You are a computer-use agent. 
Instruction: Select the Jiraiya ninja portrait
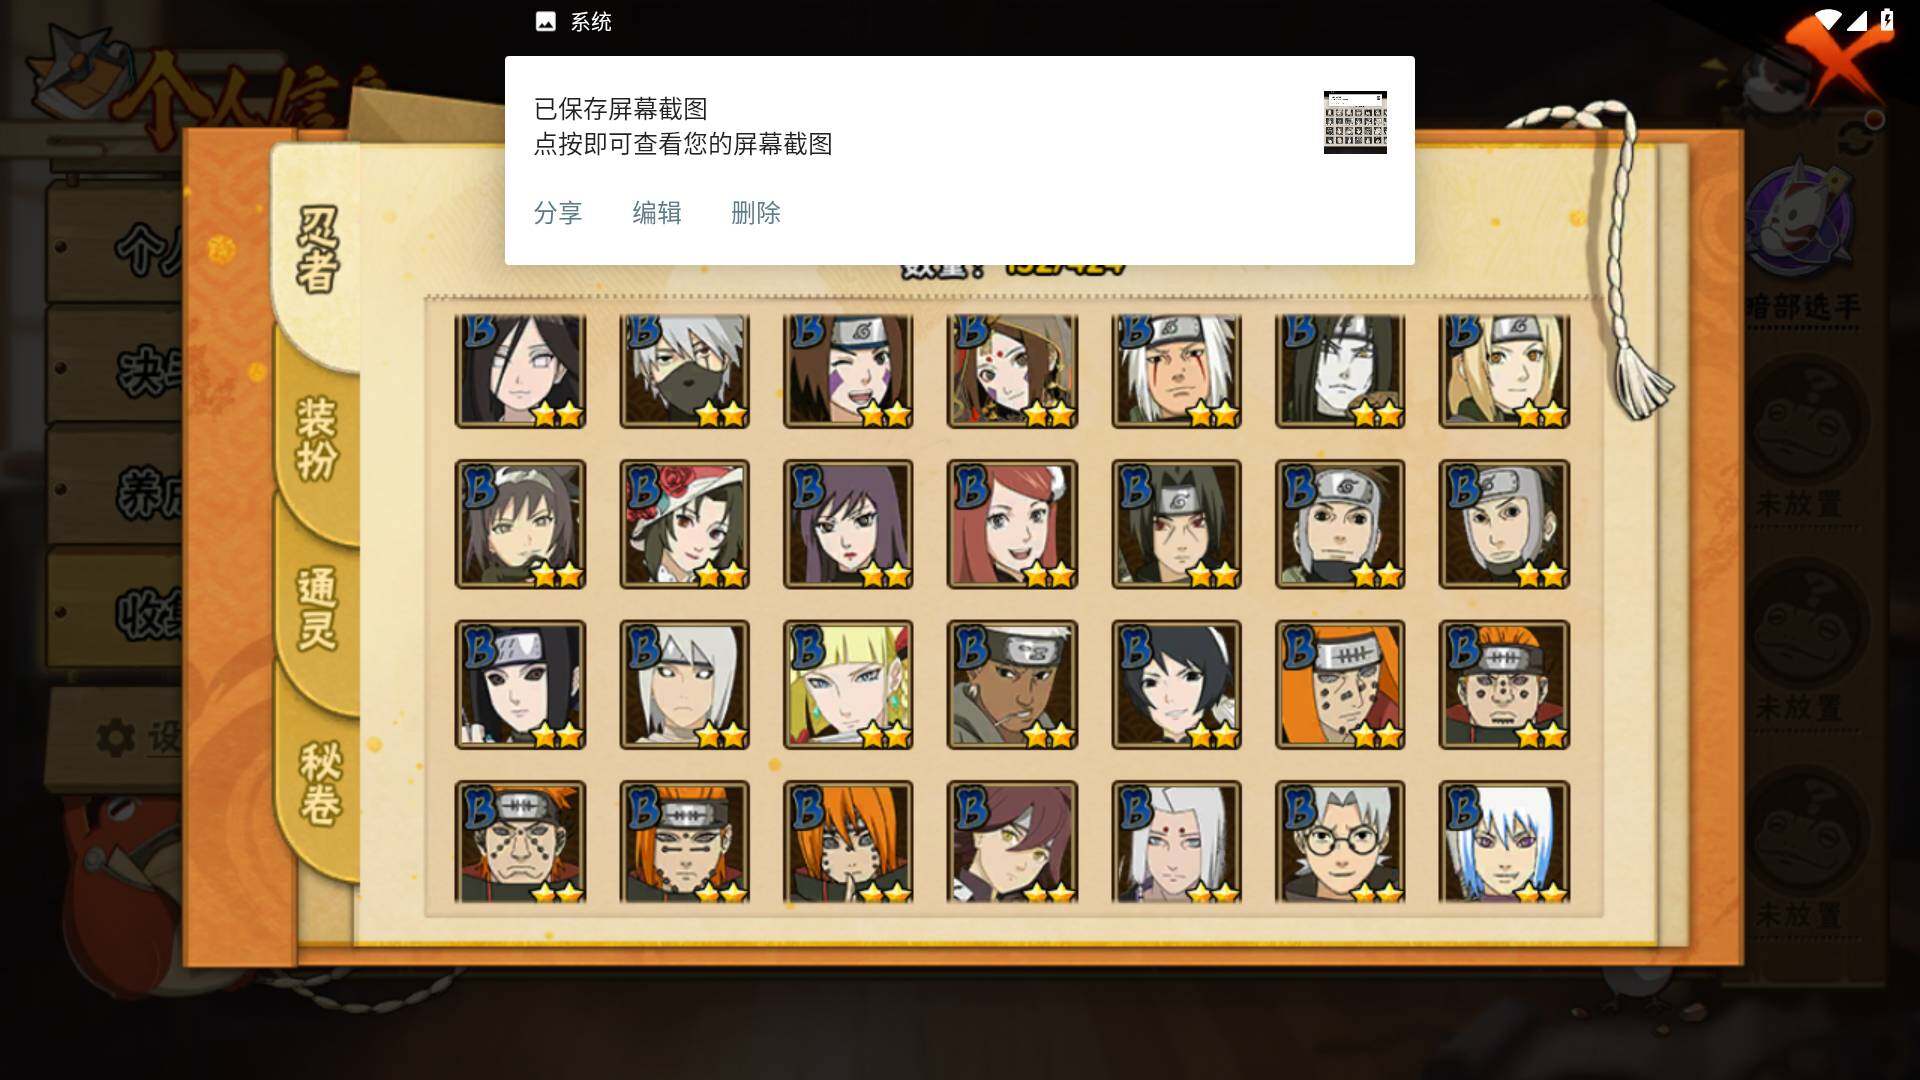coord(1176,371)
